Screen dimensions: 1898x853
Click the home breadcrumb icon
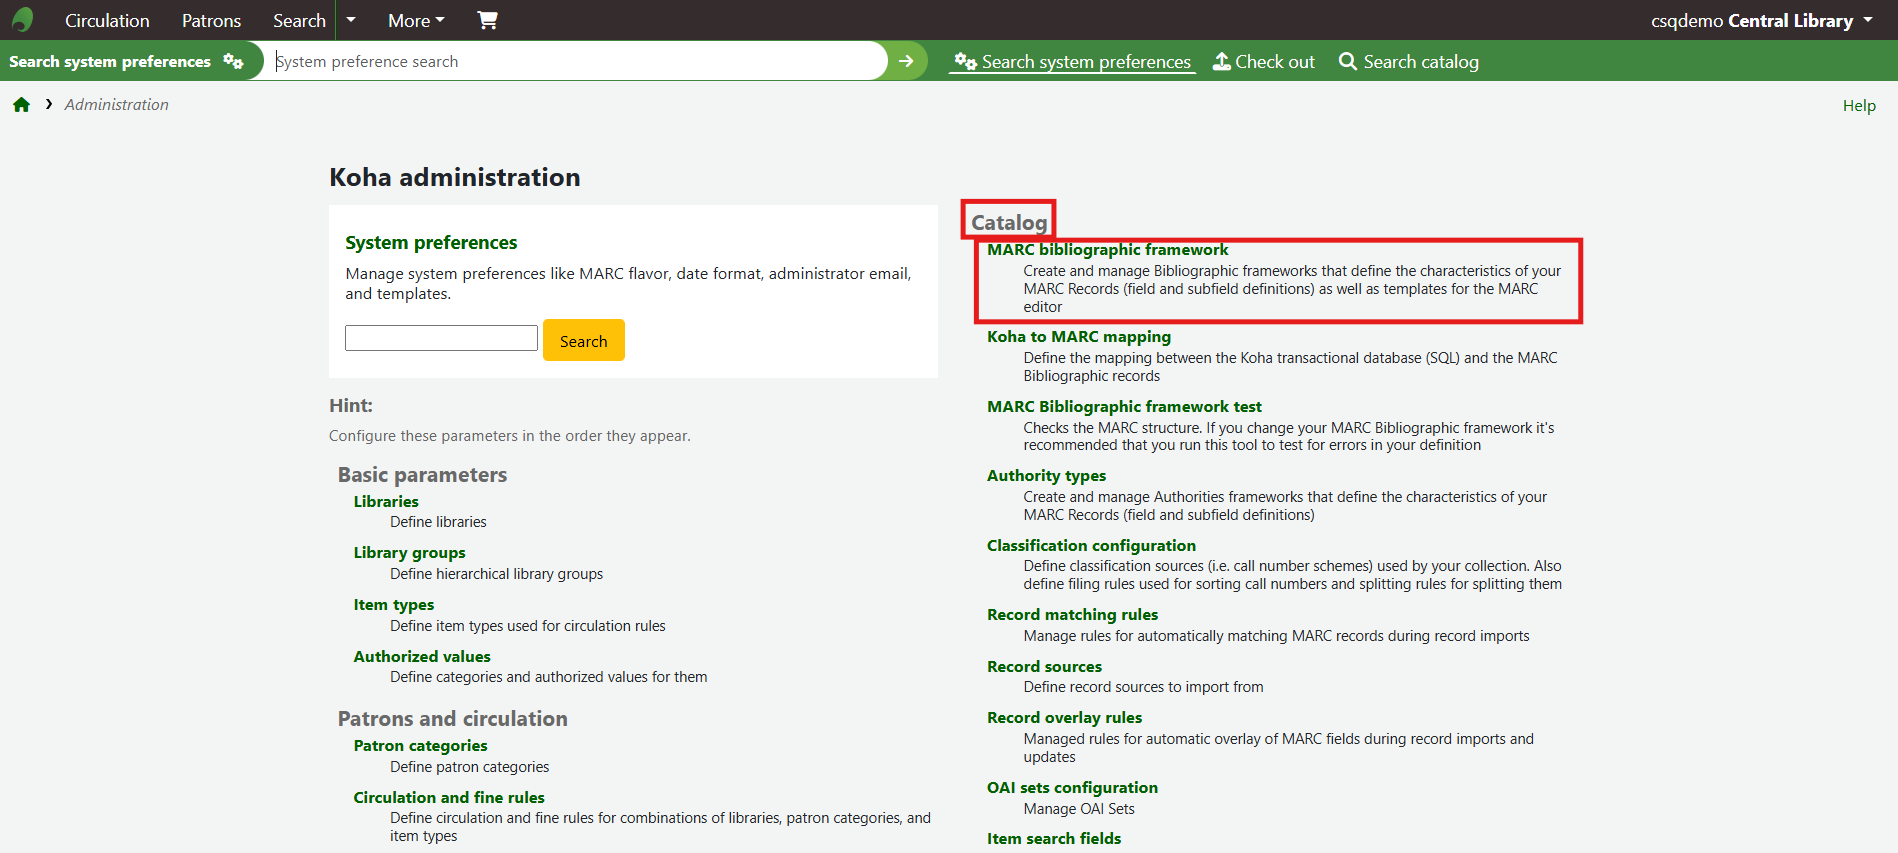21,105
